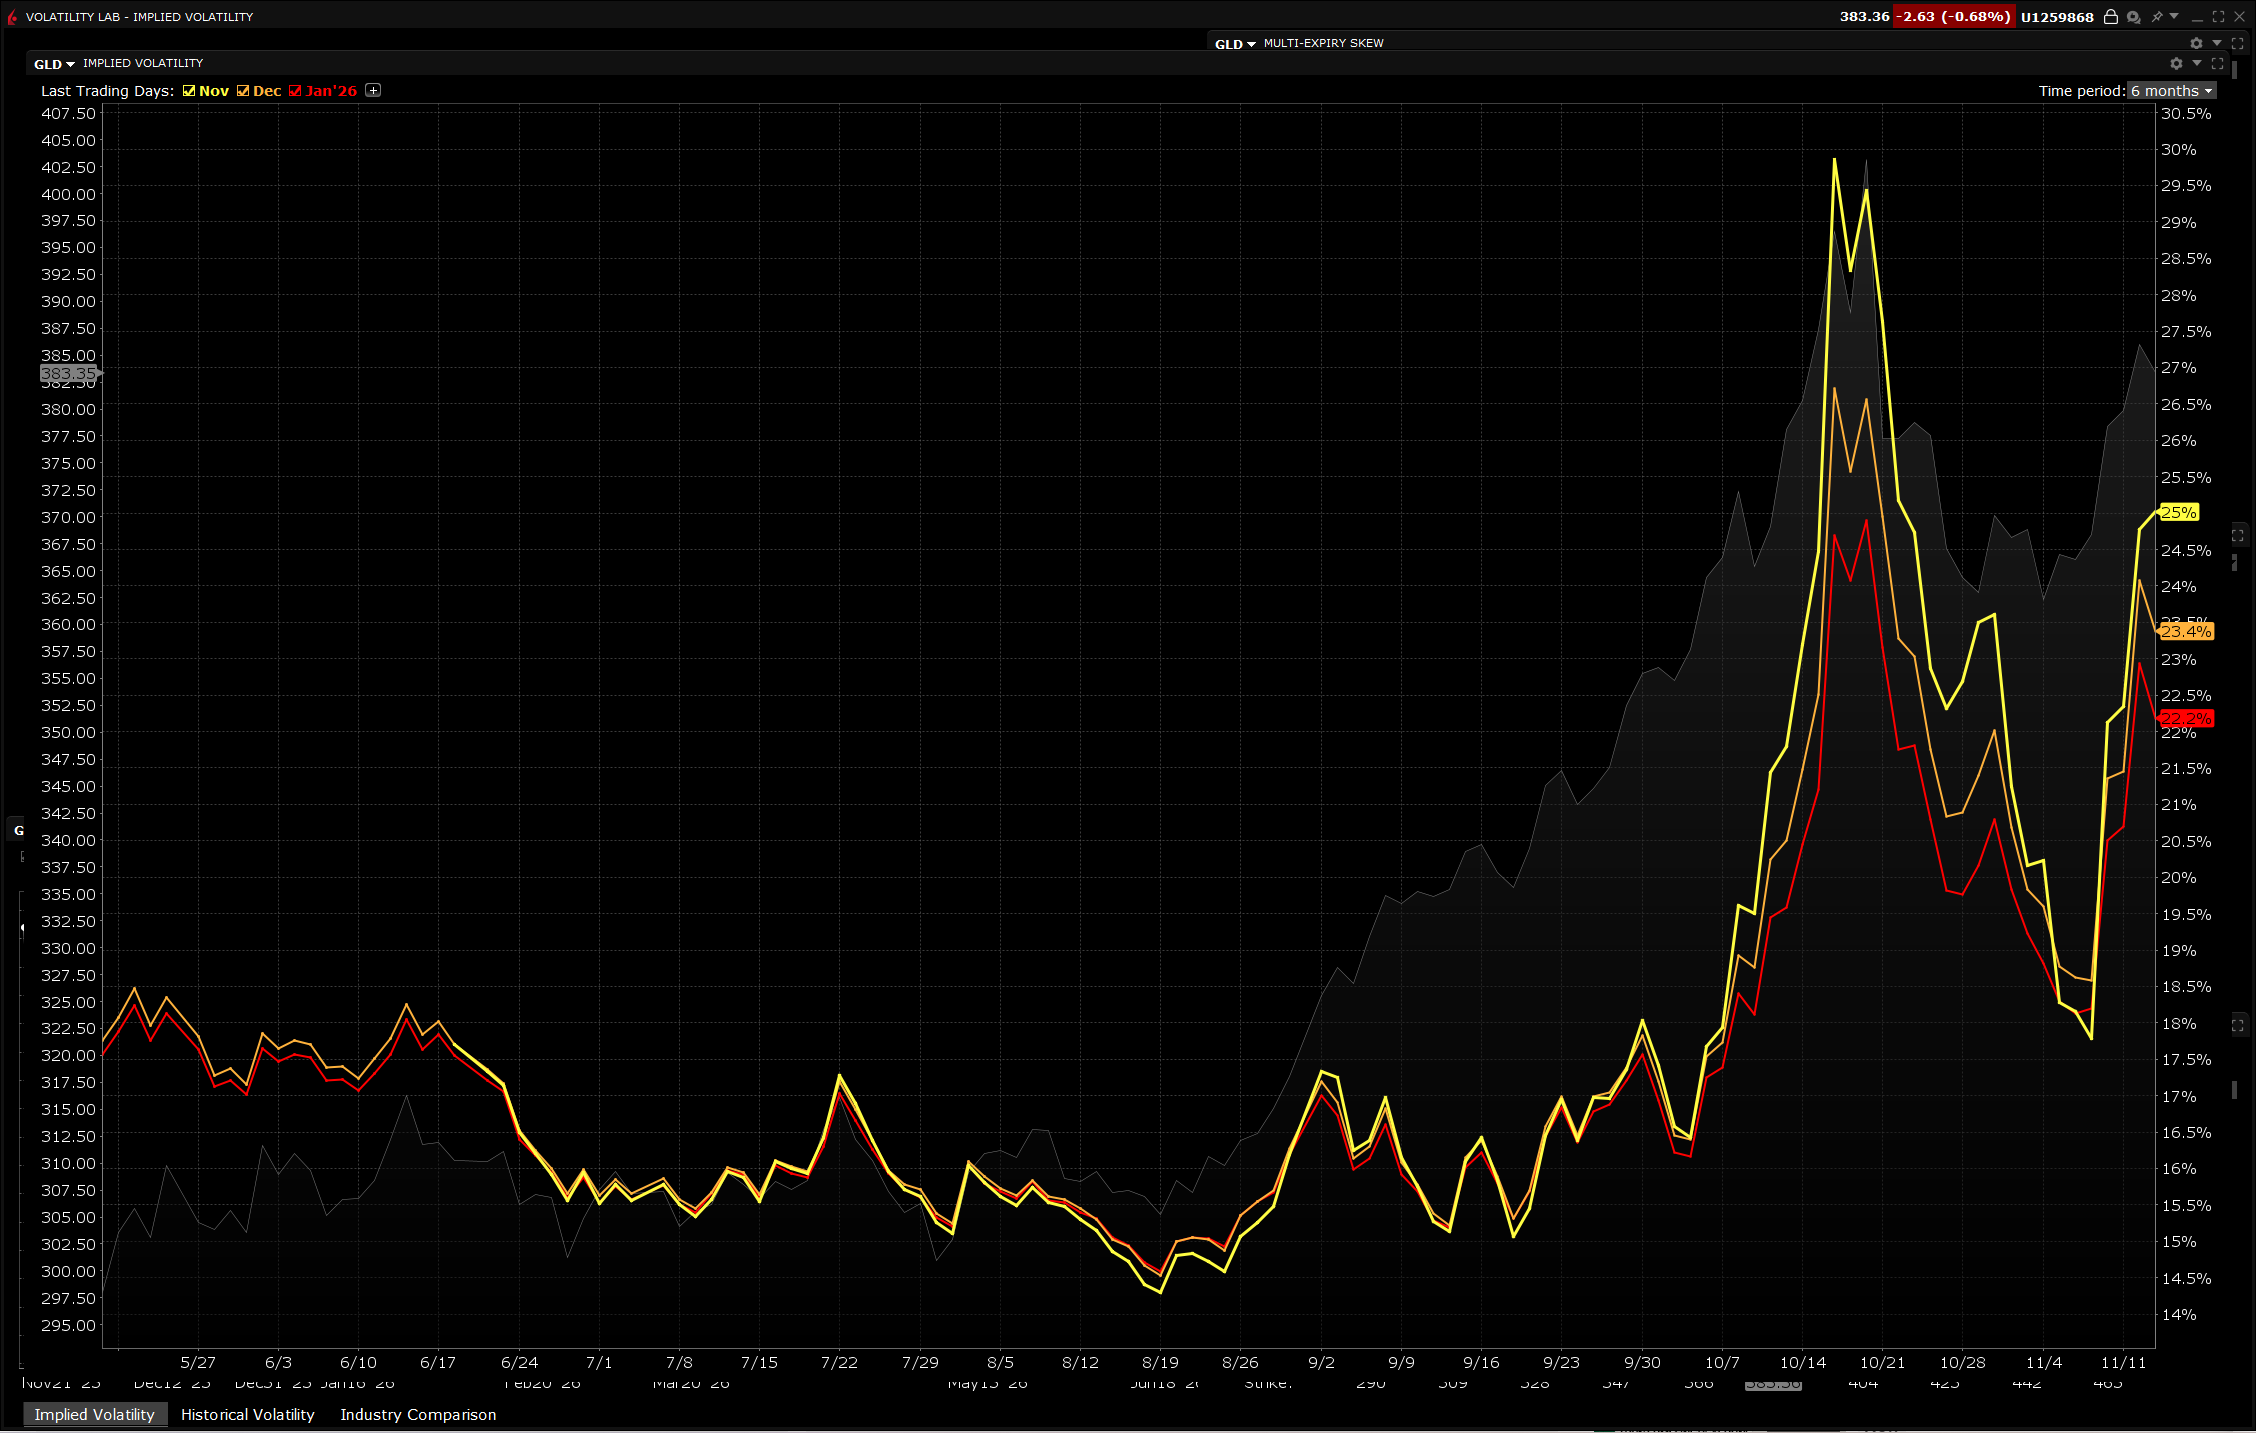
Task: Switch to the Industry Comparison tab
Action: point(418,1414)
